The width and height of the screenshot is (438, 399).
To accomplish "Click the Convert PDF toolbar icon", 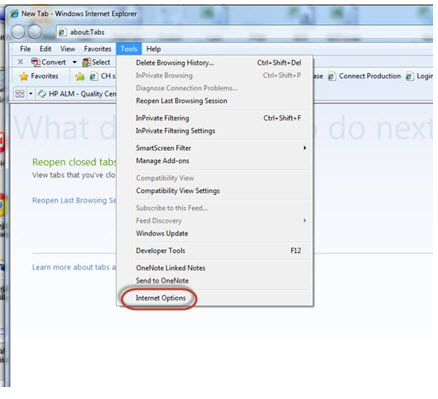I will click(x=35, y=62).
